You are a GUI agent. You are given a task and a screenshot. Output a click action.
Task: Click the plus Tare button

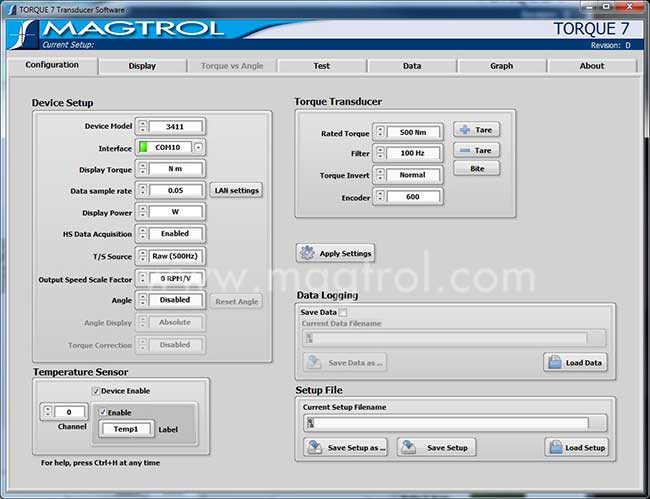[476, 130]
